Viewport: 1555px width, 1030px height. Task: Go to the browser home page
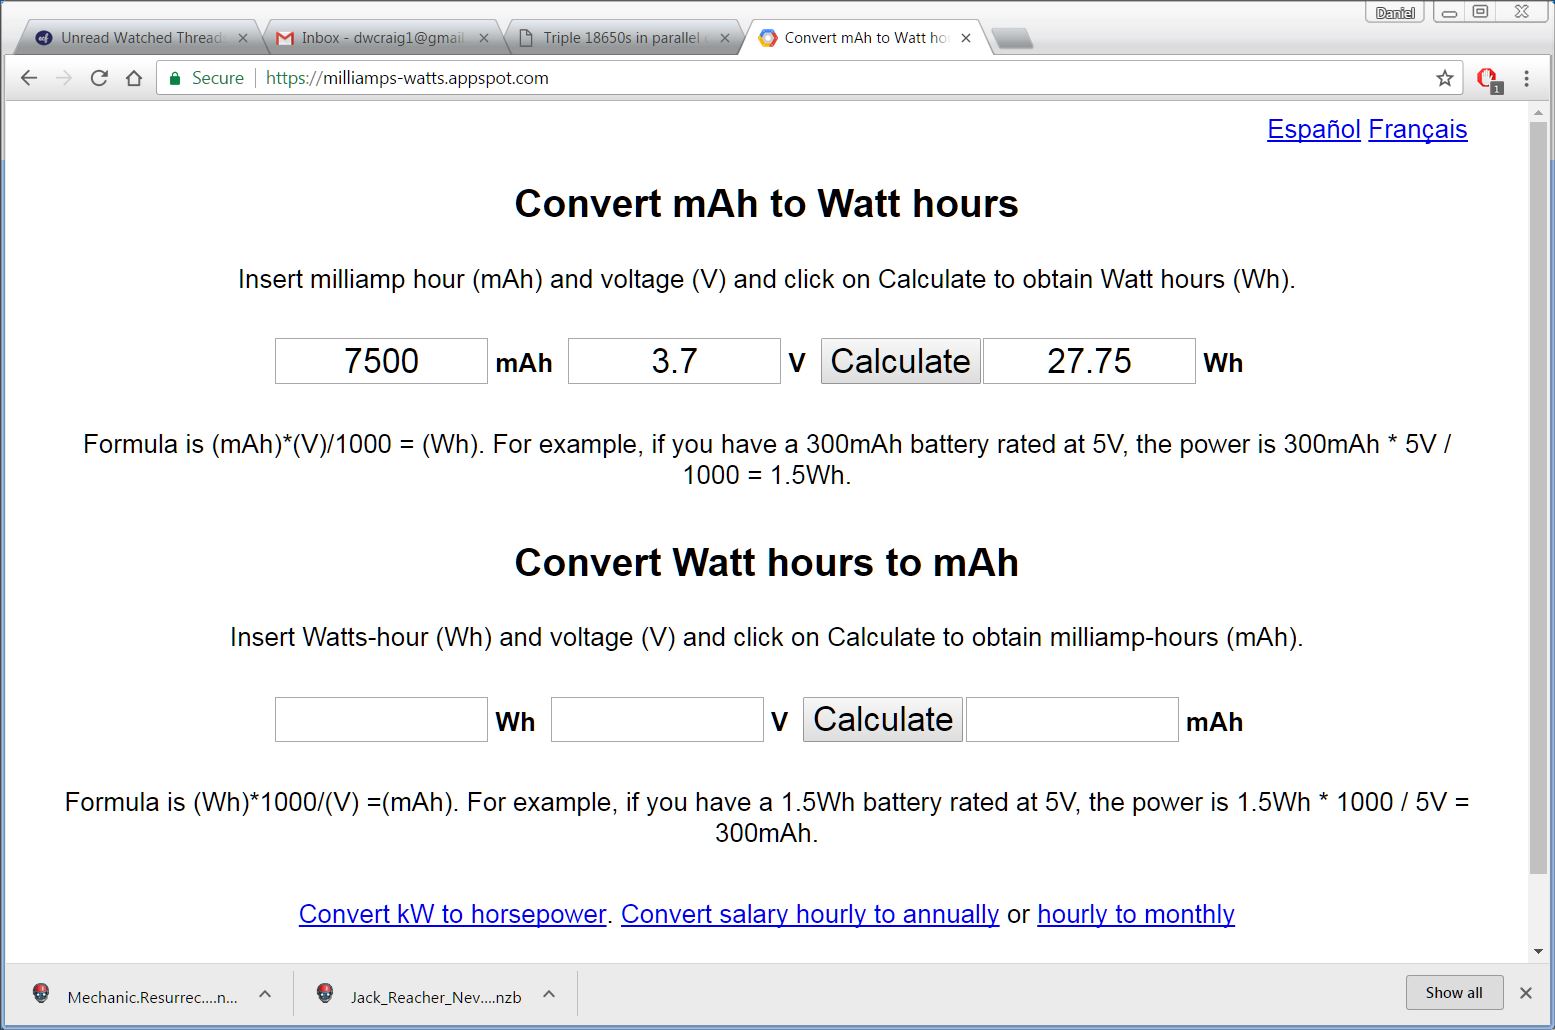tap(134, 78)
